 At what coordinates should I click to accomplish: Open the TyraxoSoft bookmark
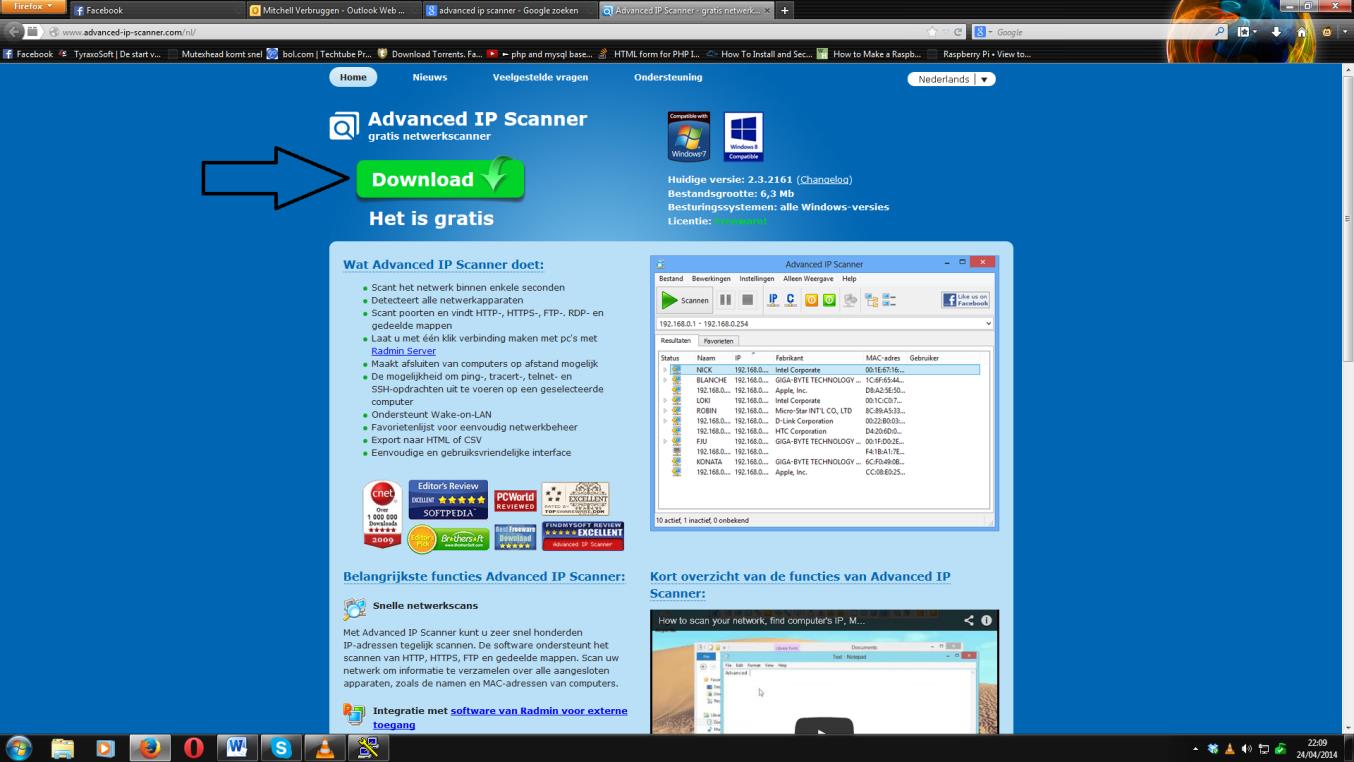pos(110,54)
